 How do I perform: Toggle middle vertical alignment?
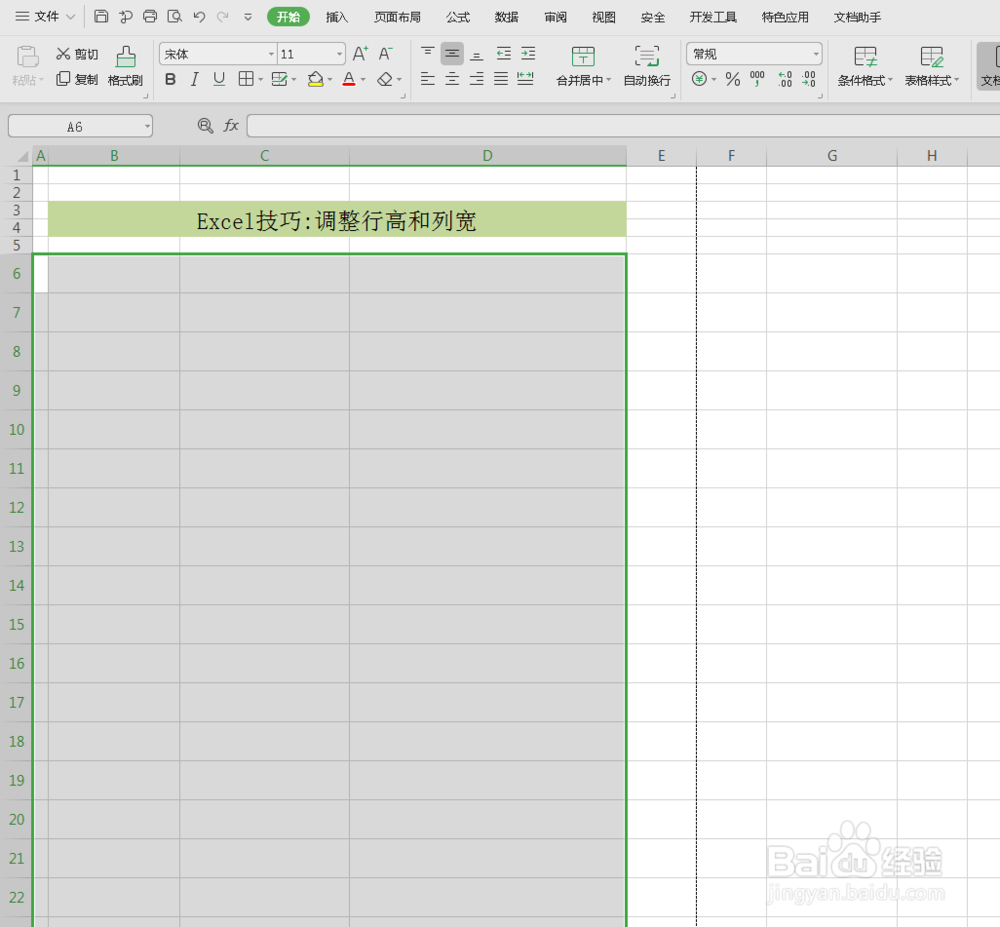(452, 54)
